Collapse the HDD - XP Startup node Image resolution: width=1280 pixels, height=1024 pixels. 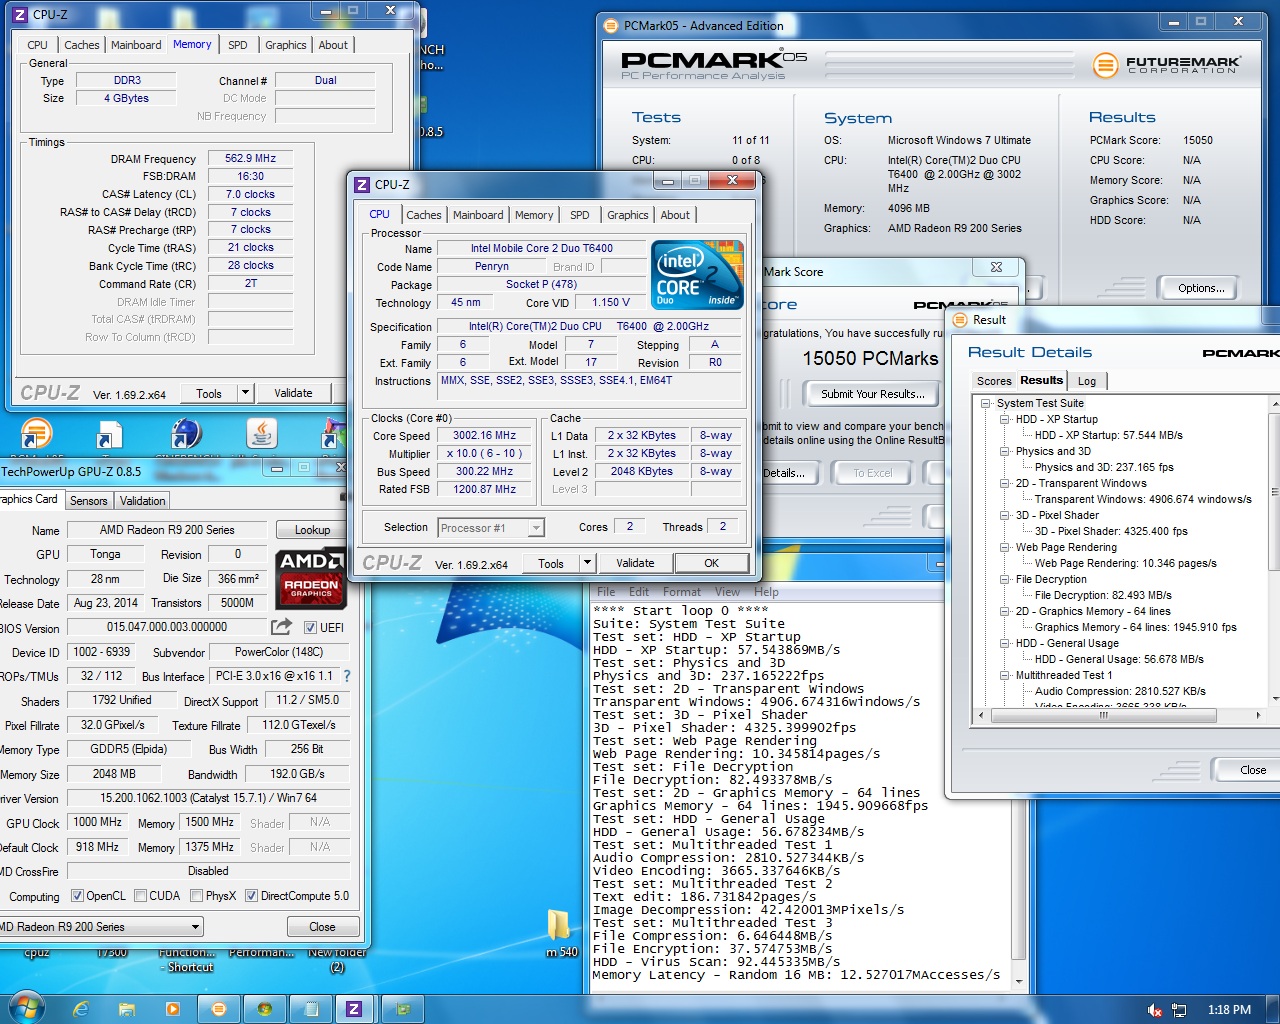[1004, 419]
